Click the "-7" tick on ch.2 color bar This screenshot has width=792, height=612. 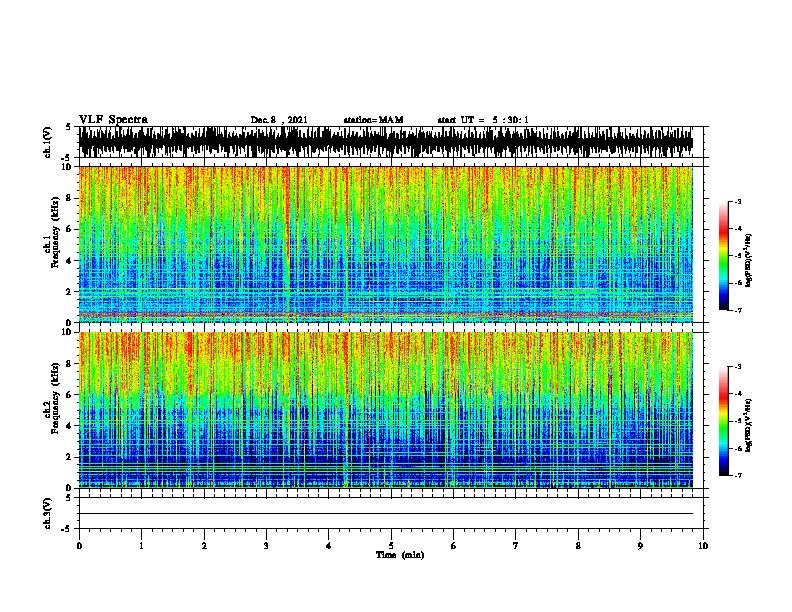tap(738, 476)
